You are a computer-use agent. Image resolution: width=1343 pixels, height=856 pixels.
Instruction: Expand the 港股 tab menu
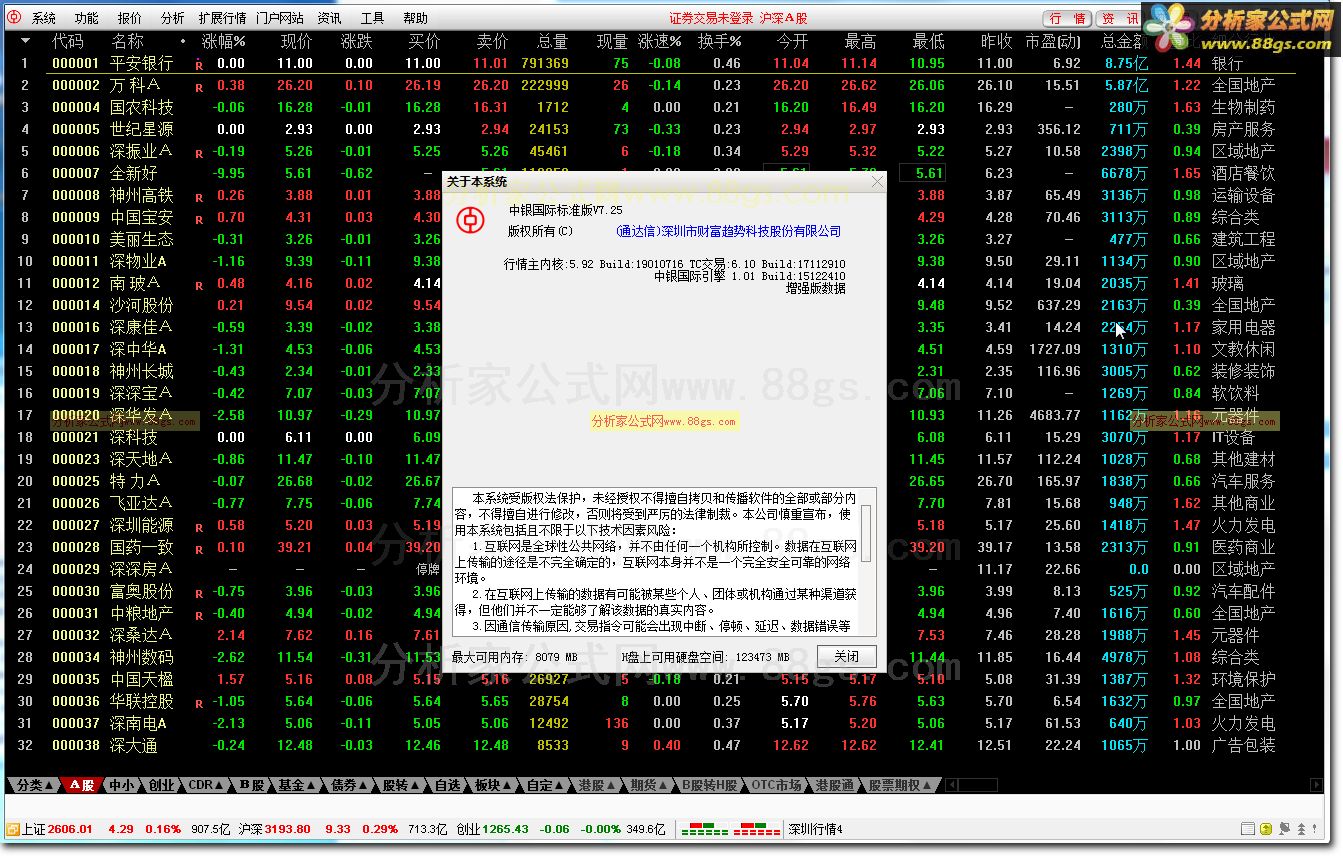[x=597, y=785]
